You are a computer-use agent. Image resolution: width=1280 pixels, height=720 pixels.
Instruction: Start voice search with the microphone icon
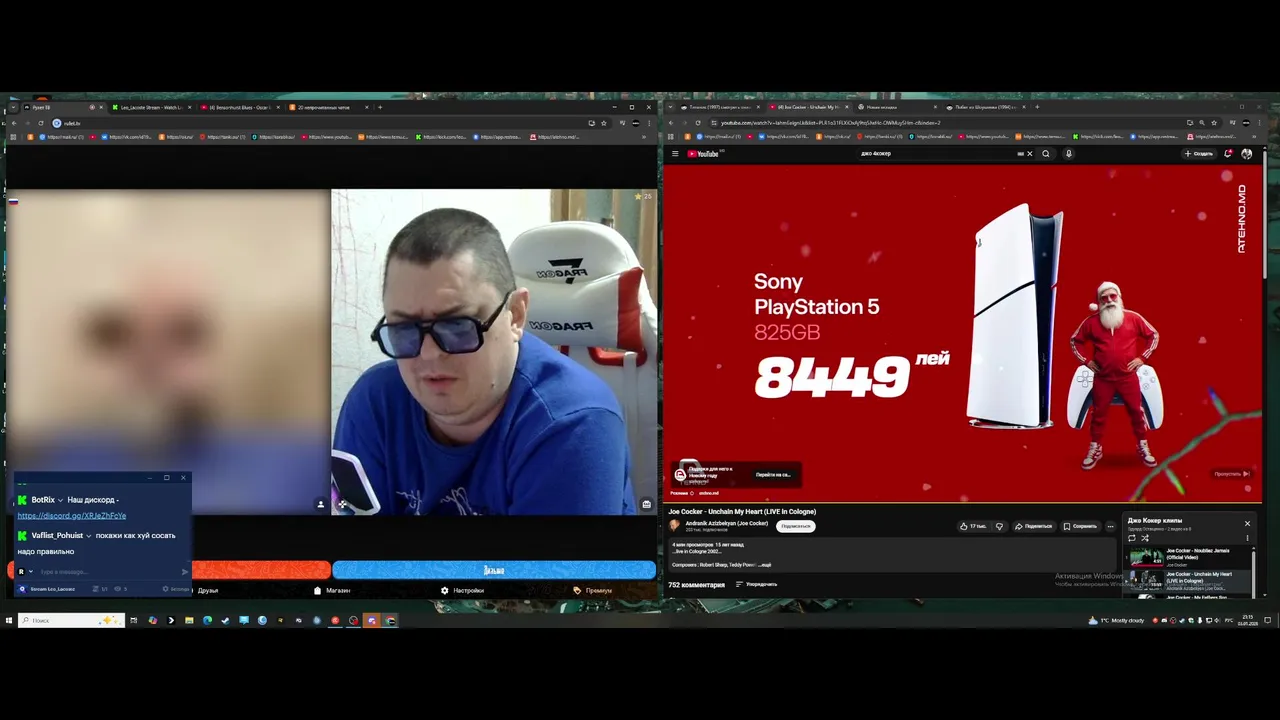[1068, 154]
